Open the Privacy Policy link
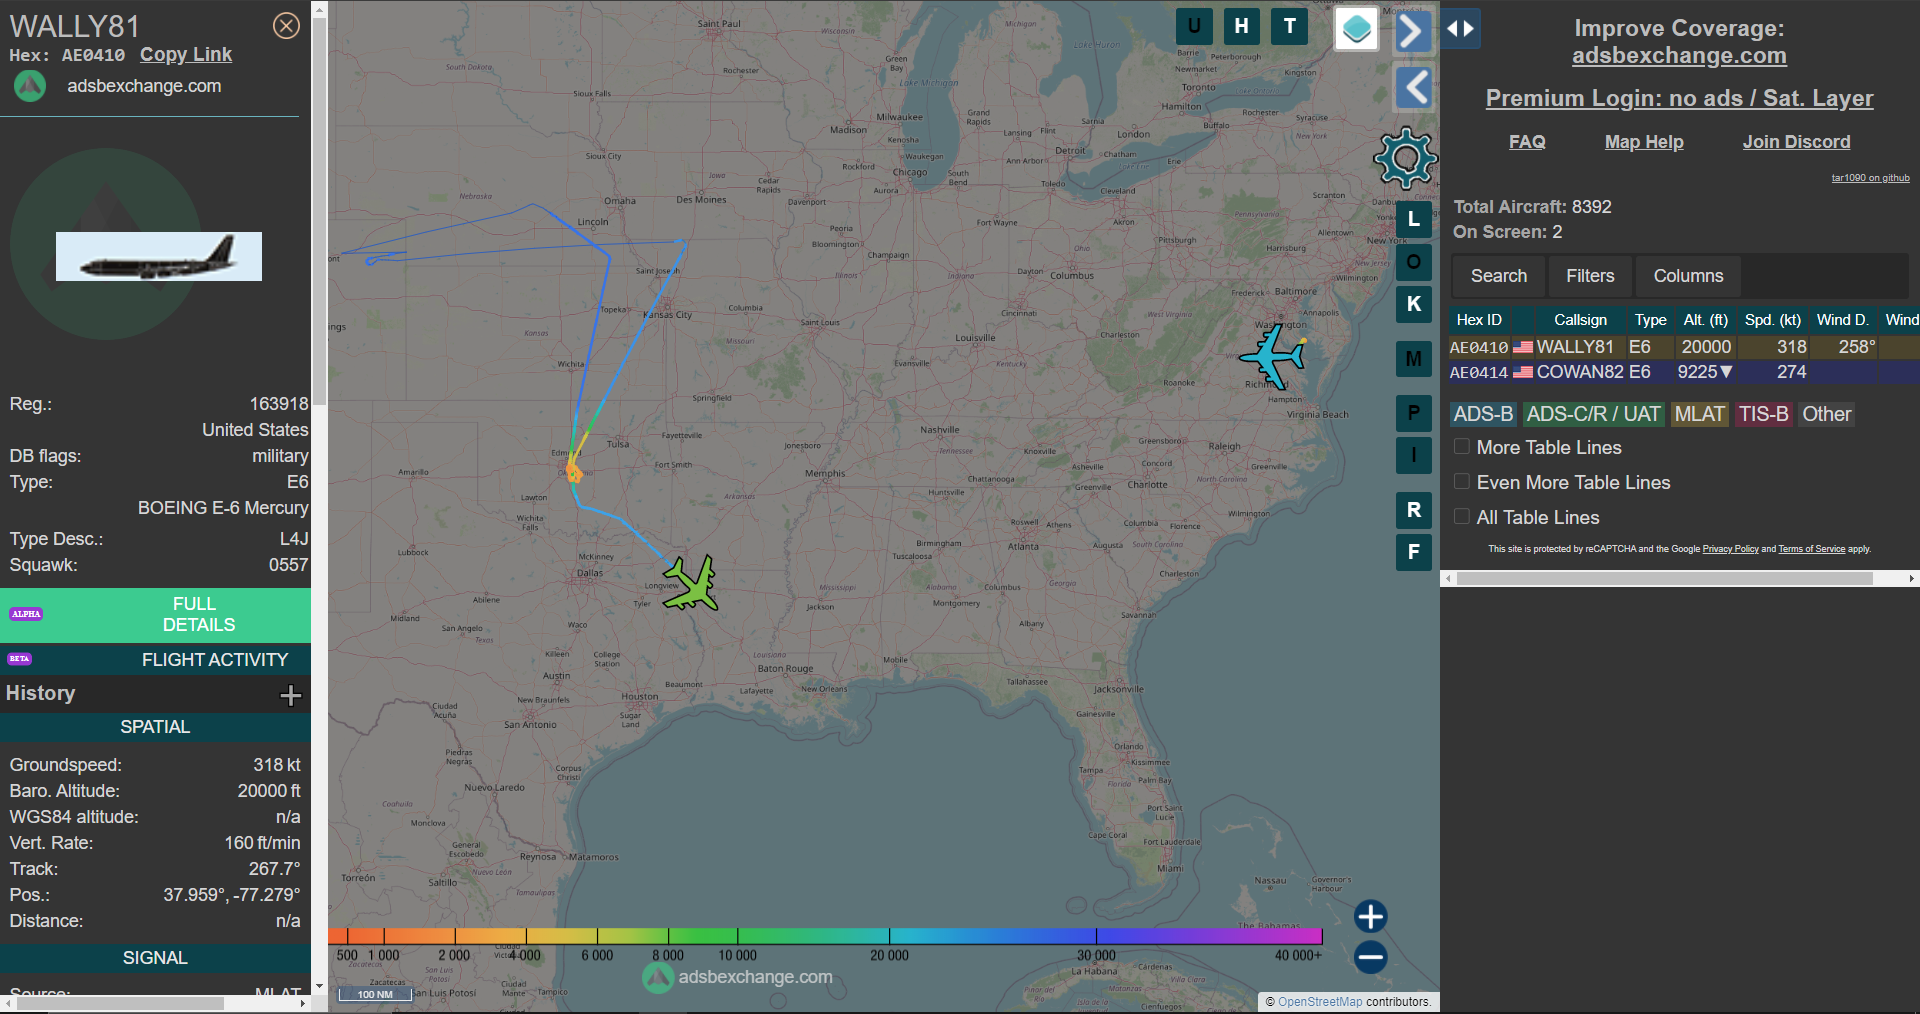1920x1014 pixels. pyautogui.click(x=1730, y=549)
